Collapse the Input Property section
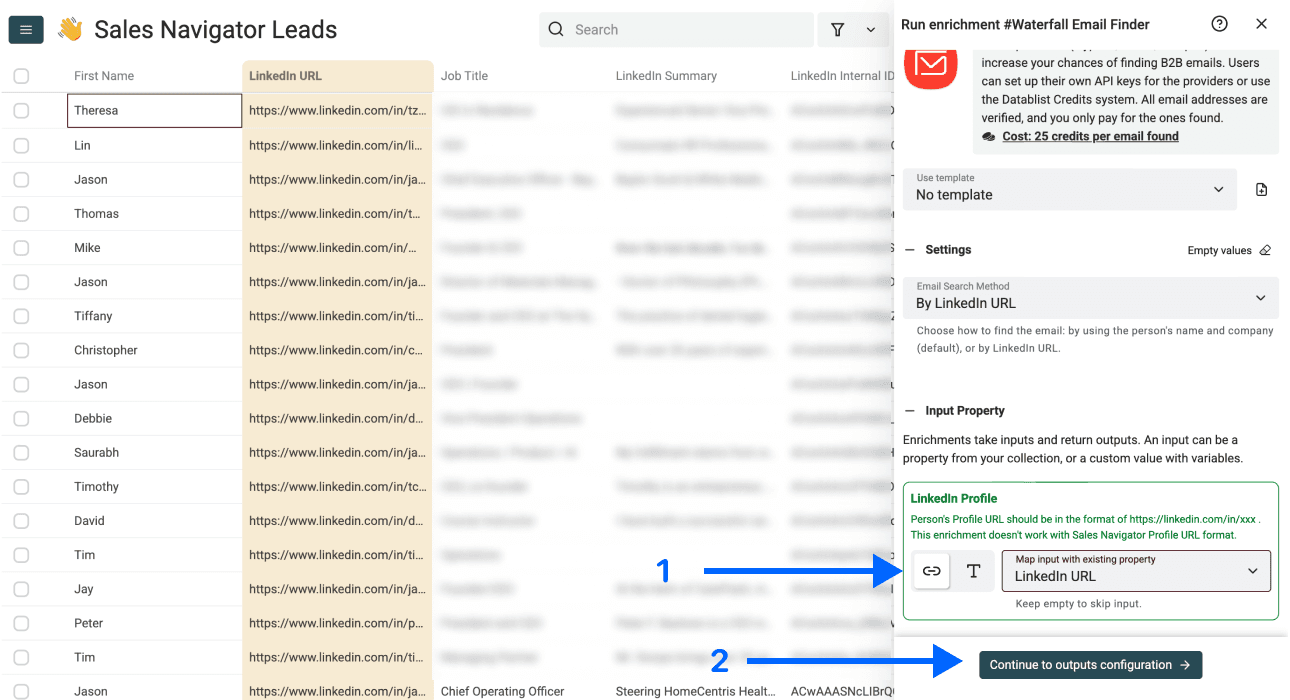This screenshot has height=700, width=1290. [x=910, y=410]
